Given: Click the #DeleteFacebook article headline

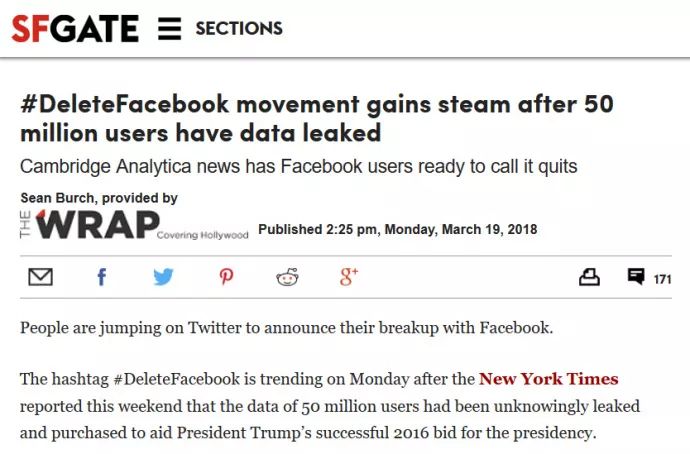Looking at the screenshot, I should (317, 118).
